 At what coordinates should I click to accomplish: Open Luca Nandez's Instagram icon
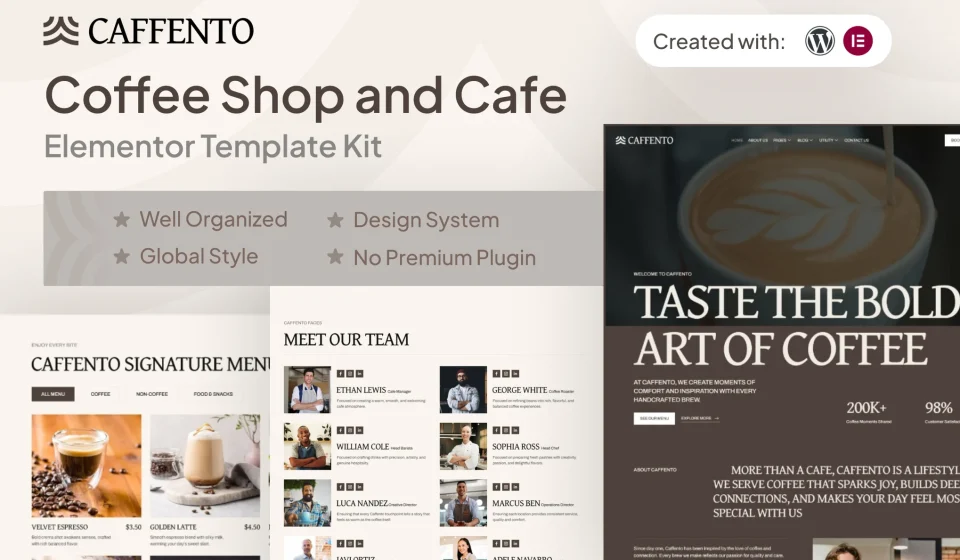point(350,487)
